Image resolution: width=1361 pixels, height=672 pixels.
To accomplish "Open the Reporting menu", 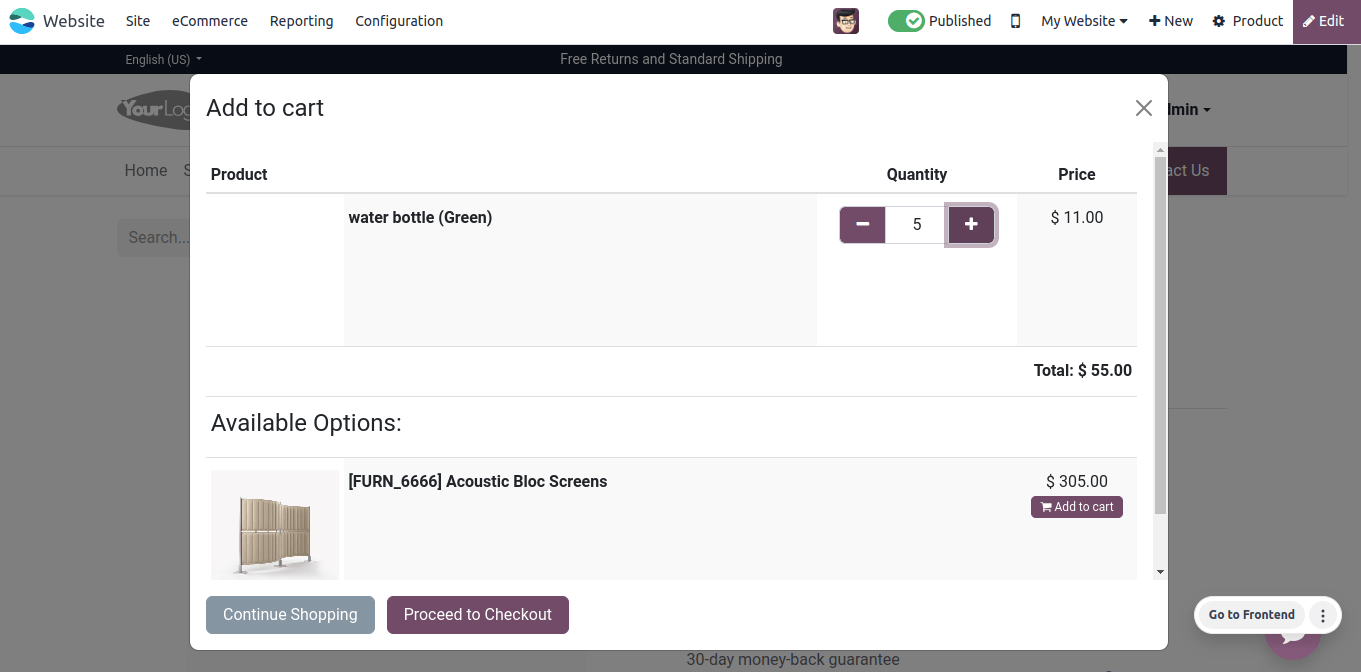I will (x=302, y=21).
